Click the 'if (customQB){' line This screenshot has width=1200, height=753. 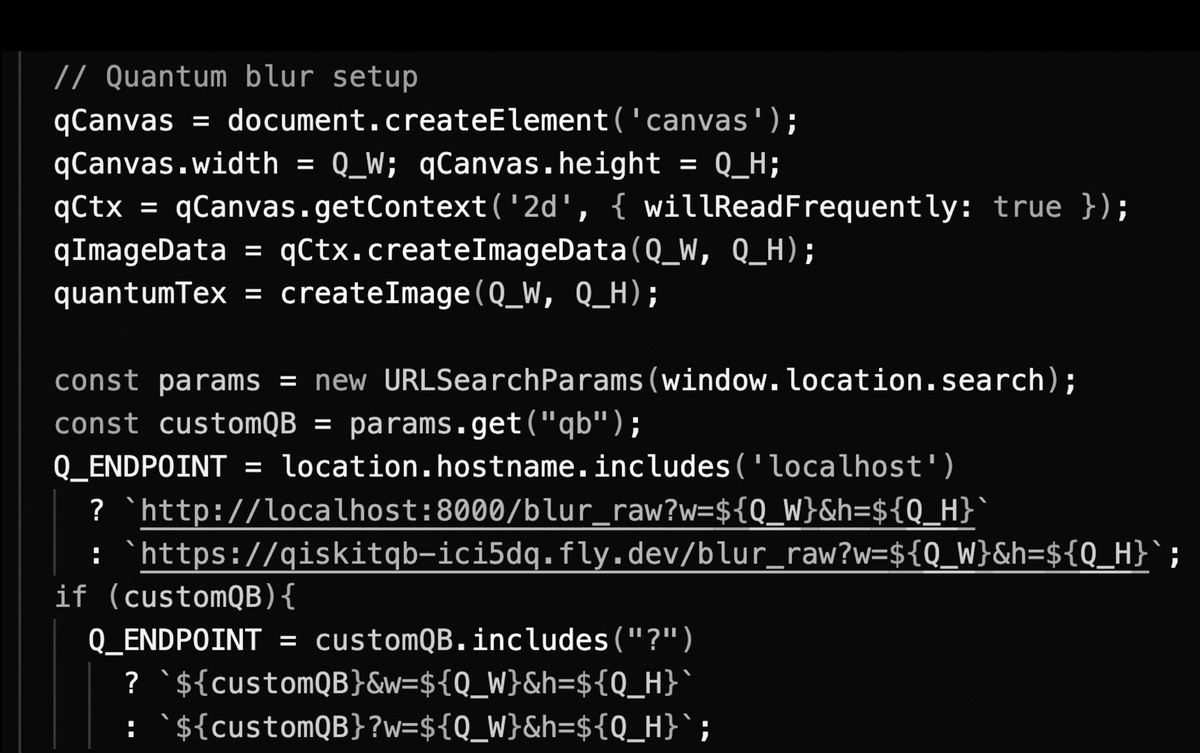(x=175, y=597)
